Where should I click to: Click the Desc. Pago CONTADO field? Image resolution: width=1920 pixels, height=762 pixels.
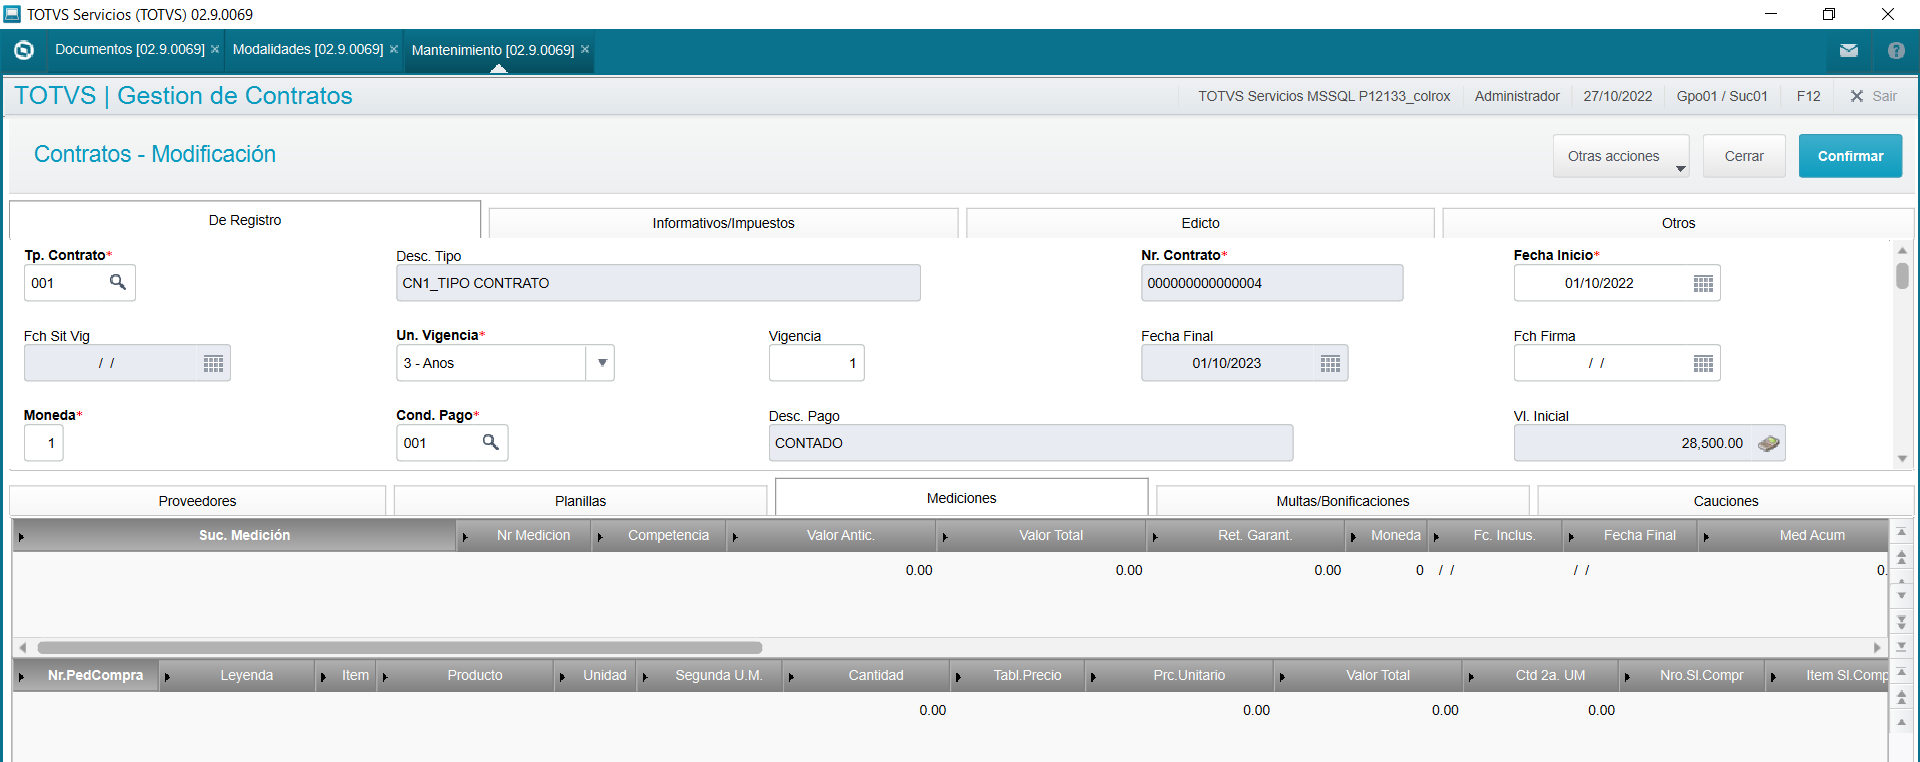coord(1030,443)
